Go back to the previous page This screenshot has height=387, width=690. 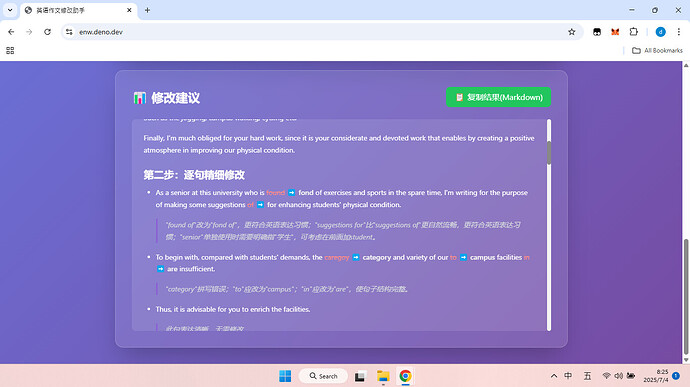tap(11, 32)
